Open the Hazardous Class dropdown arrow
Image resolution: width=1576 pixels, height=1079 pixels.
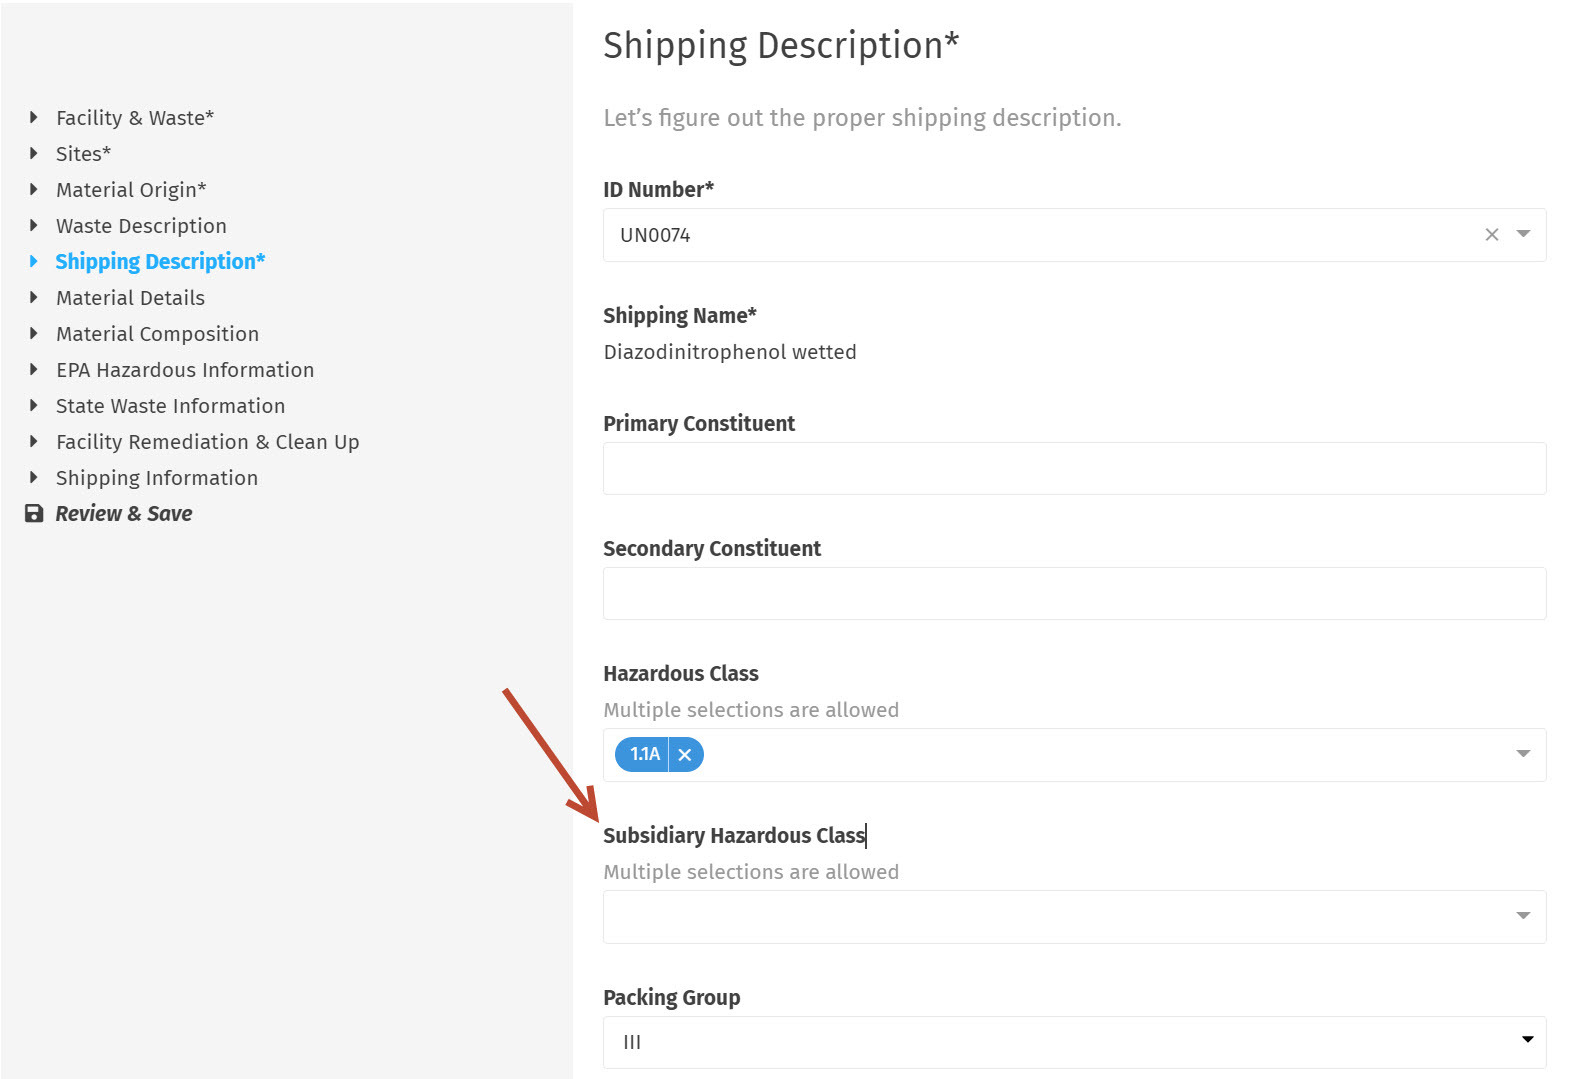point(1523,754)
